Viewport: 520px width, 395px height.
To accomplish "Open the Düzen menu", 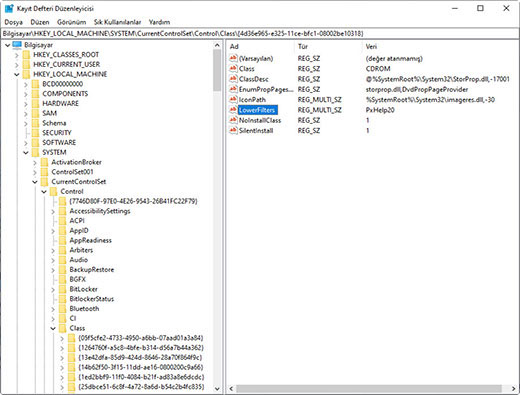I will [40, 22].
